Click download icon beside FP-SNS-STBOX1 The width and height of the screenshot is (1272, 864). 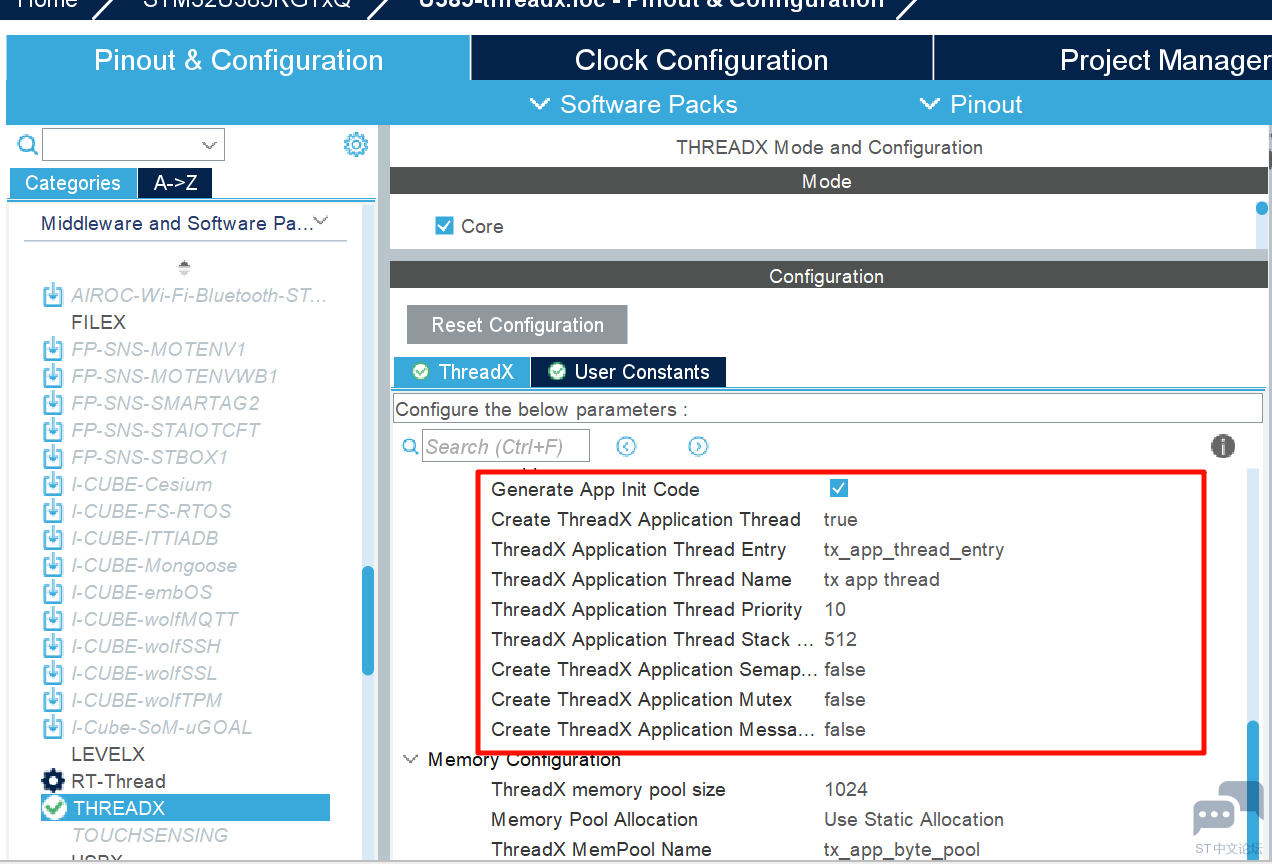52,458
